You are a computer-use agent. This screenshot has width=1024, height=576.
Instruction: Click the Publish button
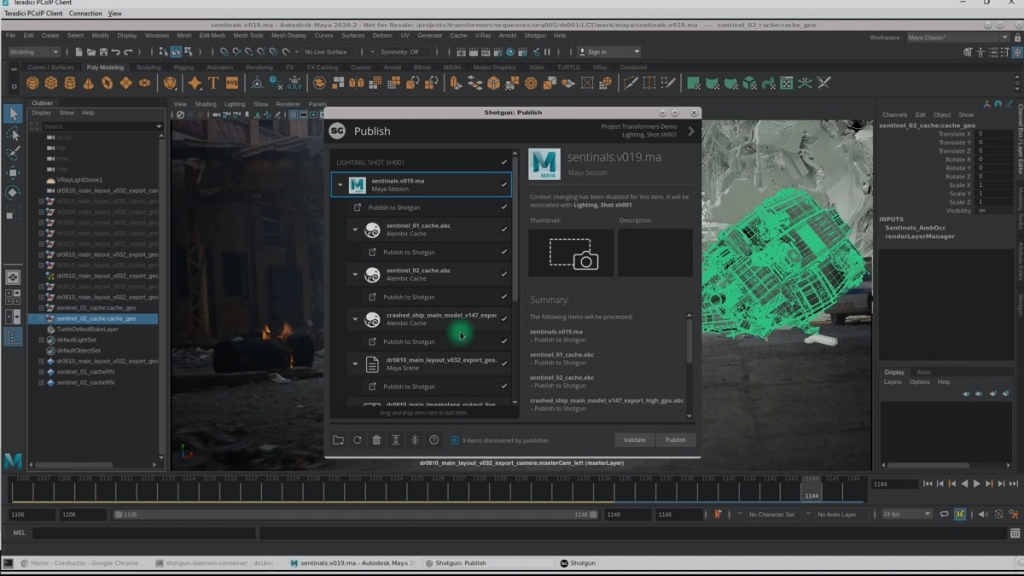tap(675, 439)
